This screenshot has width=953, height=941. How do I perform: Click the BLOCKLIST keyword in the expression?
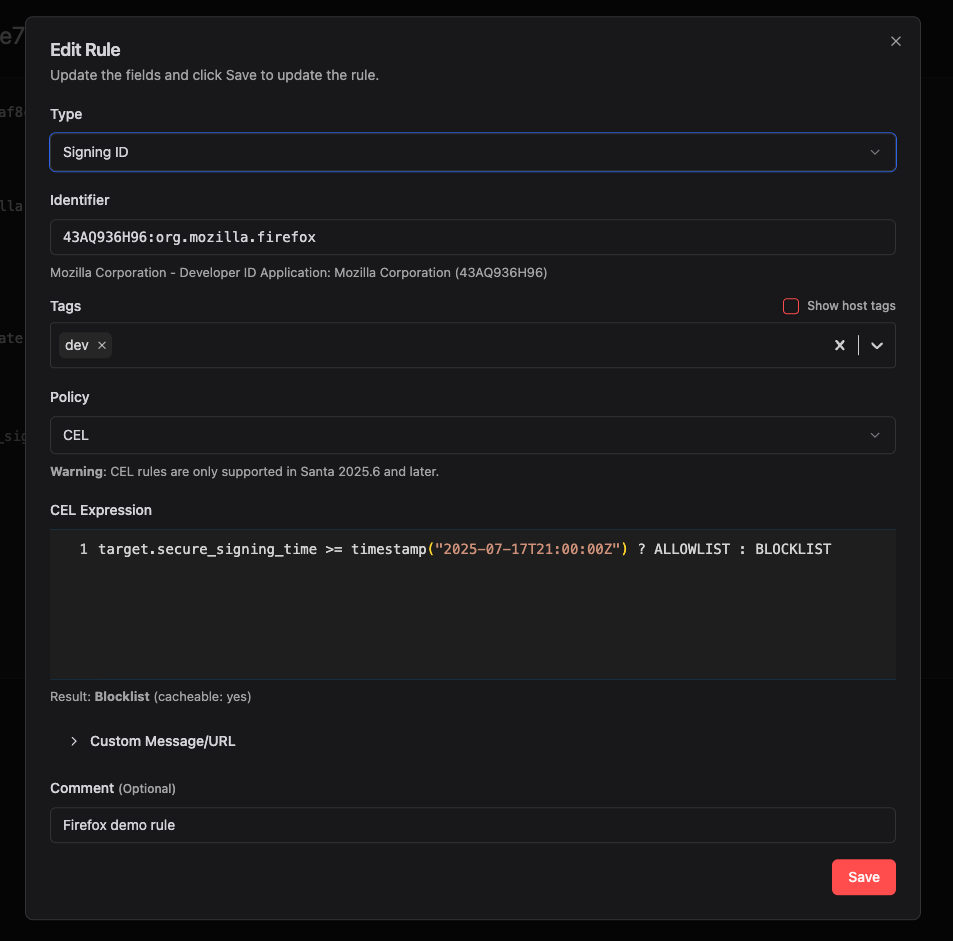point(792,549)
